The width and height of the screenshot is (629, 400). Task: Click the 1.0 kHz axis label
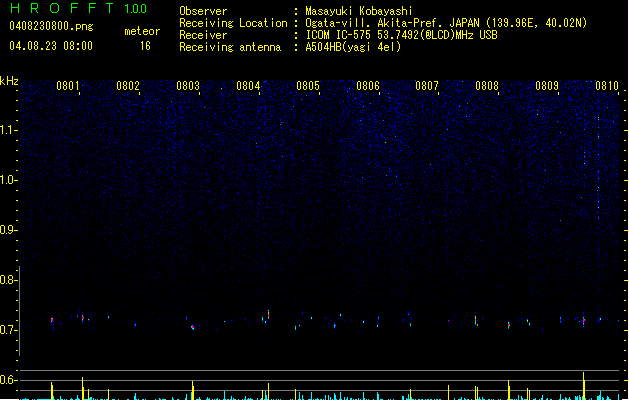coord(8,180)
